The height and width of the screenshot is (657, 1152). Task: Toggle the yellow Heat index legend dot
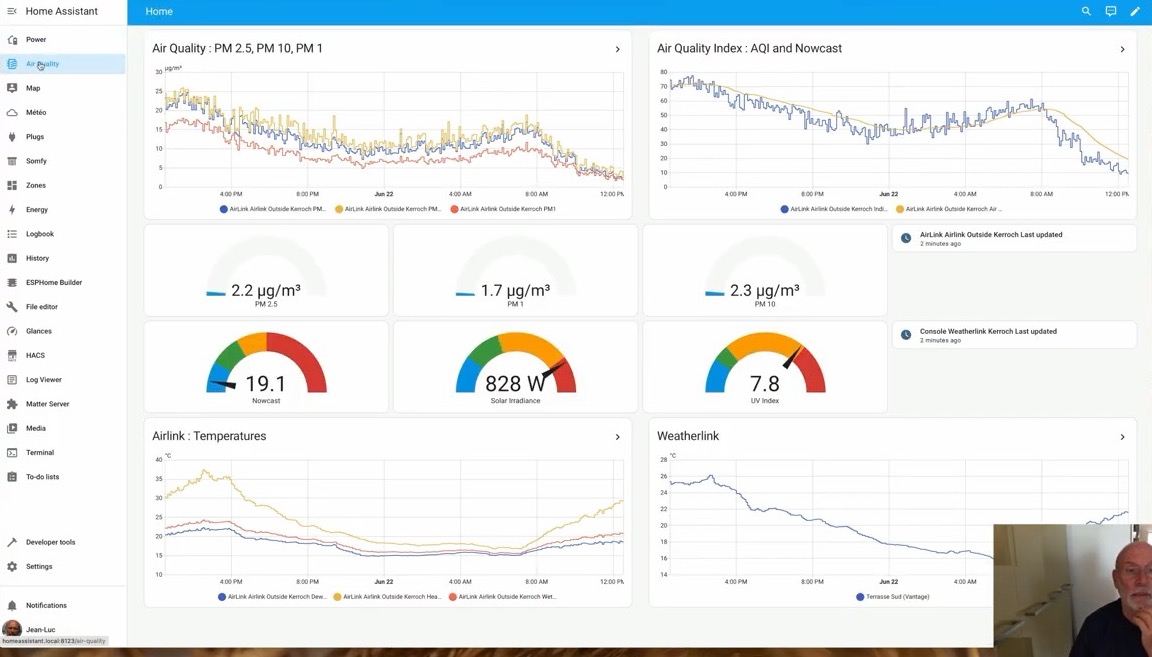click(338, 597)
